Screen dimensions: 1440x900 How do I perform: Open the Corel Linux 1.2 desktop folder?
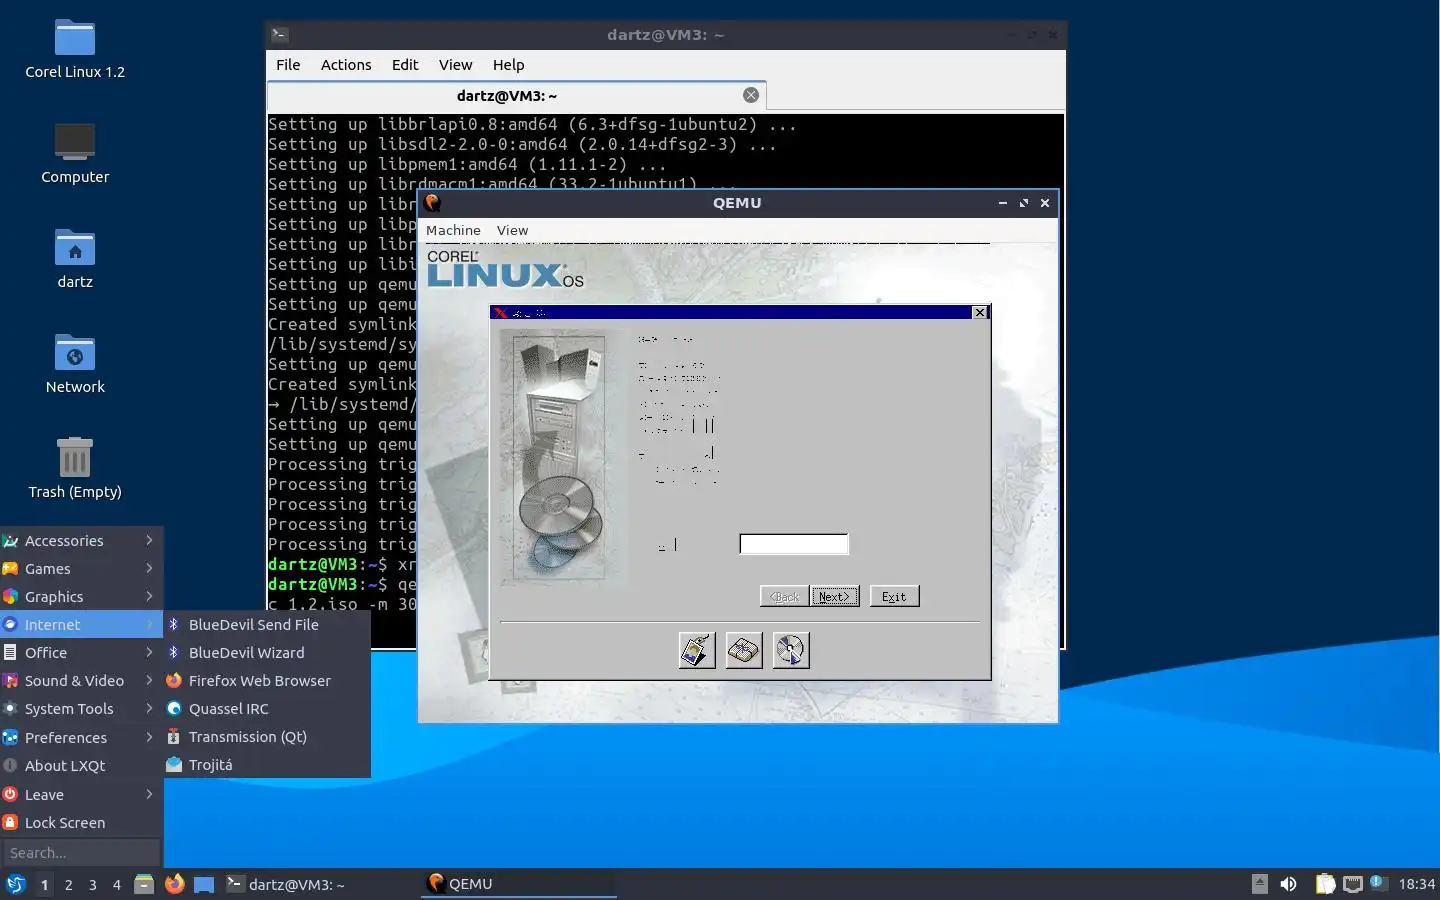click(75, 49)
